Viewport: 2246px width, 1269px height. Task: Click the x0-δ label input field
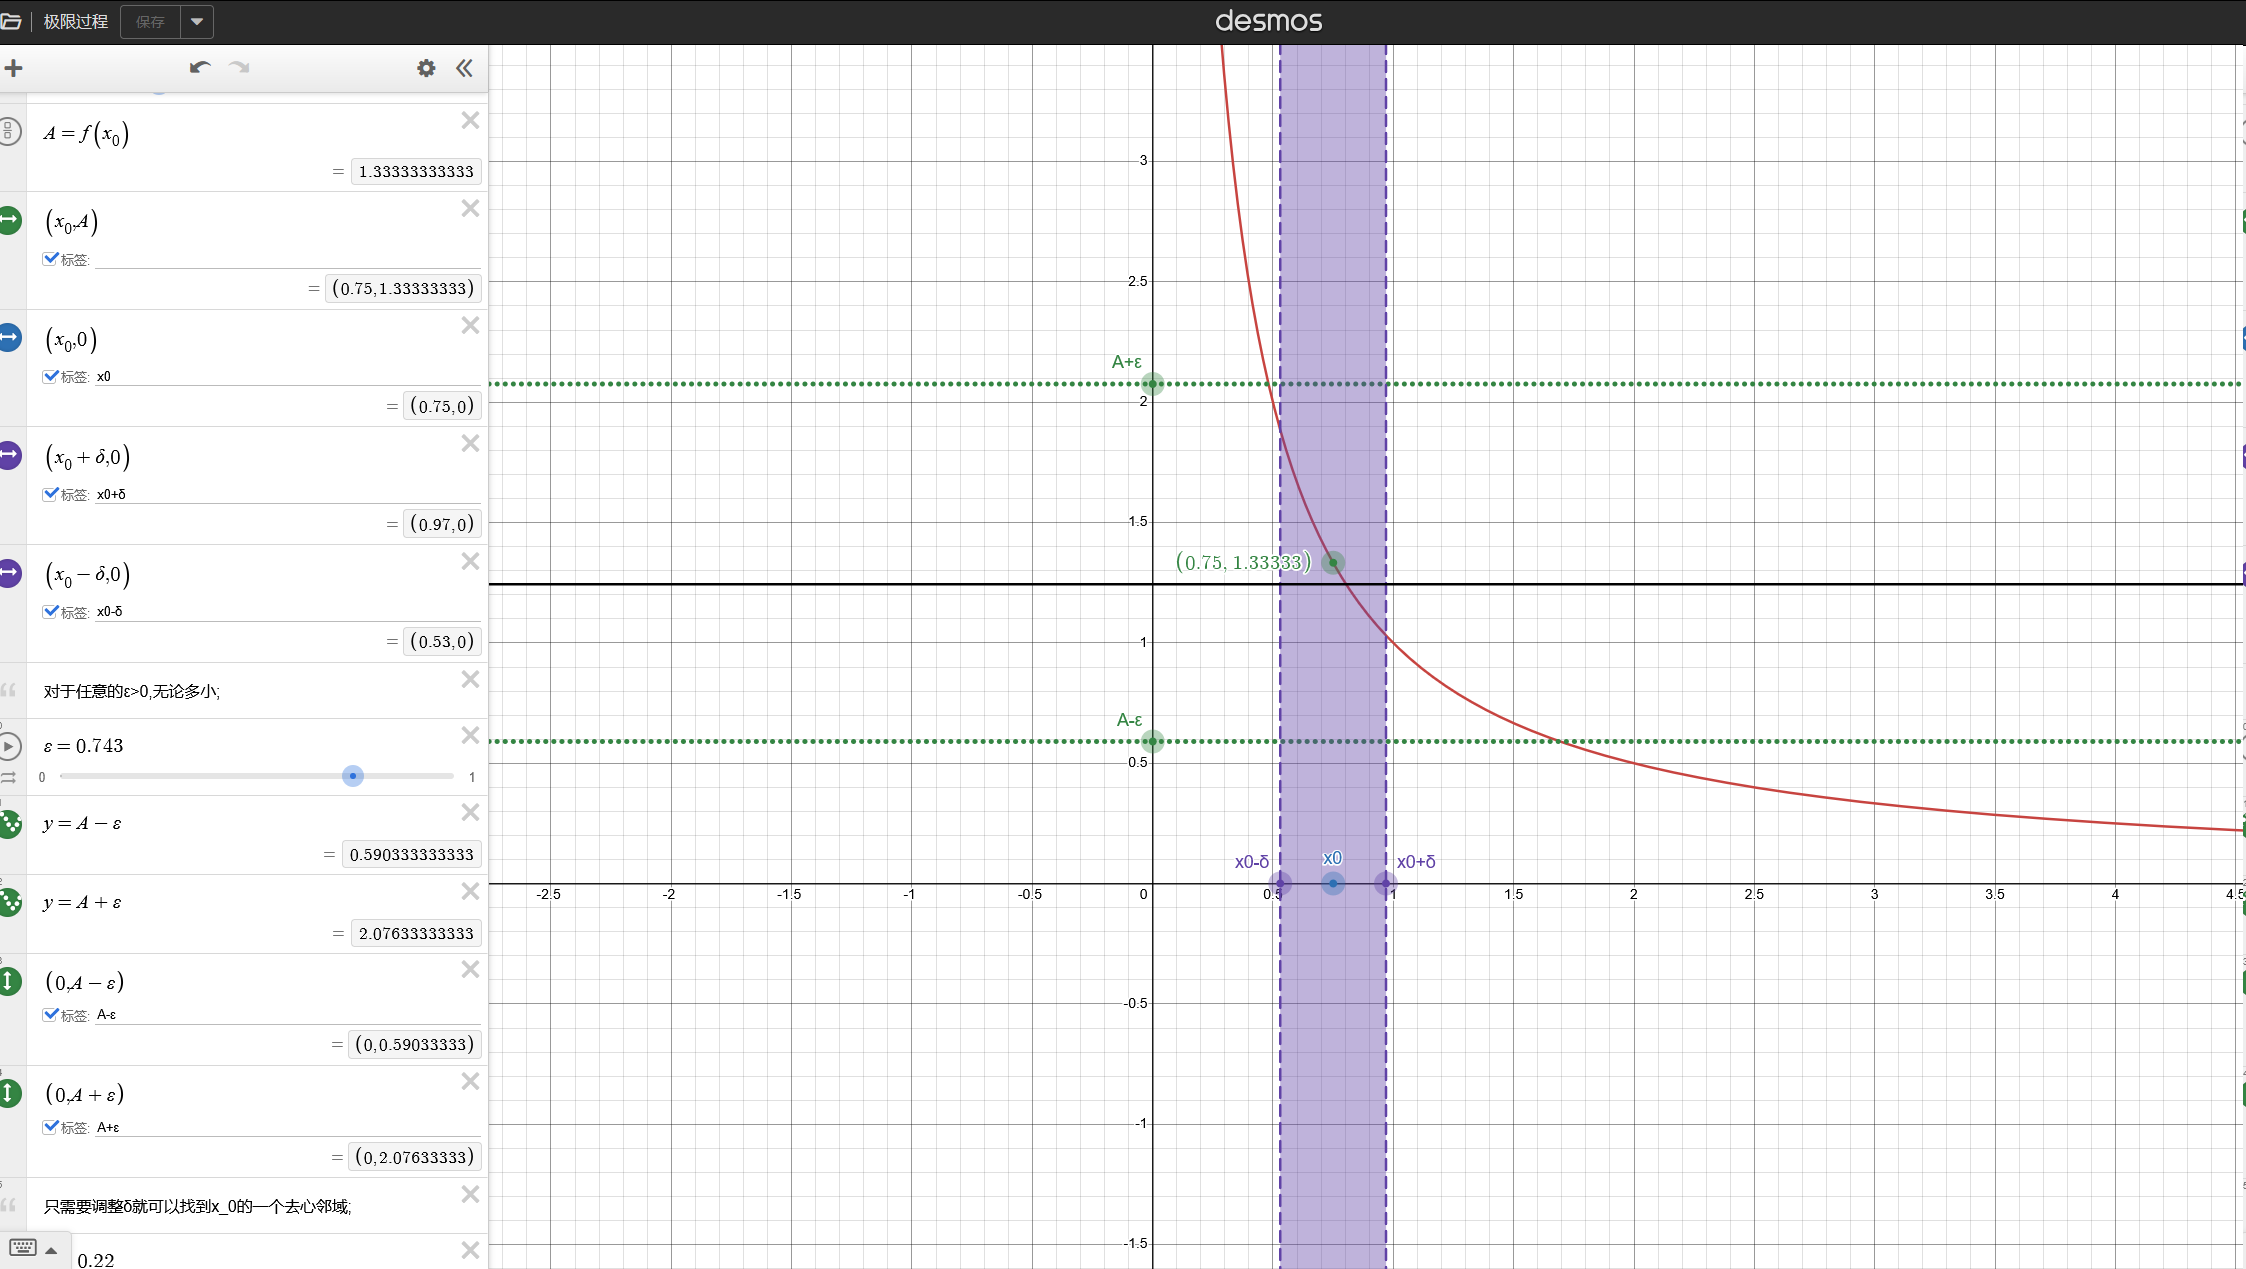(288, 611)
